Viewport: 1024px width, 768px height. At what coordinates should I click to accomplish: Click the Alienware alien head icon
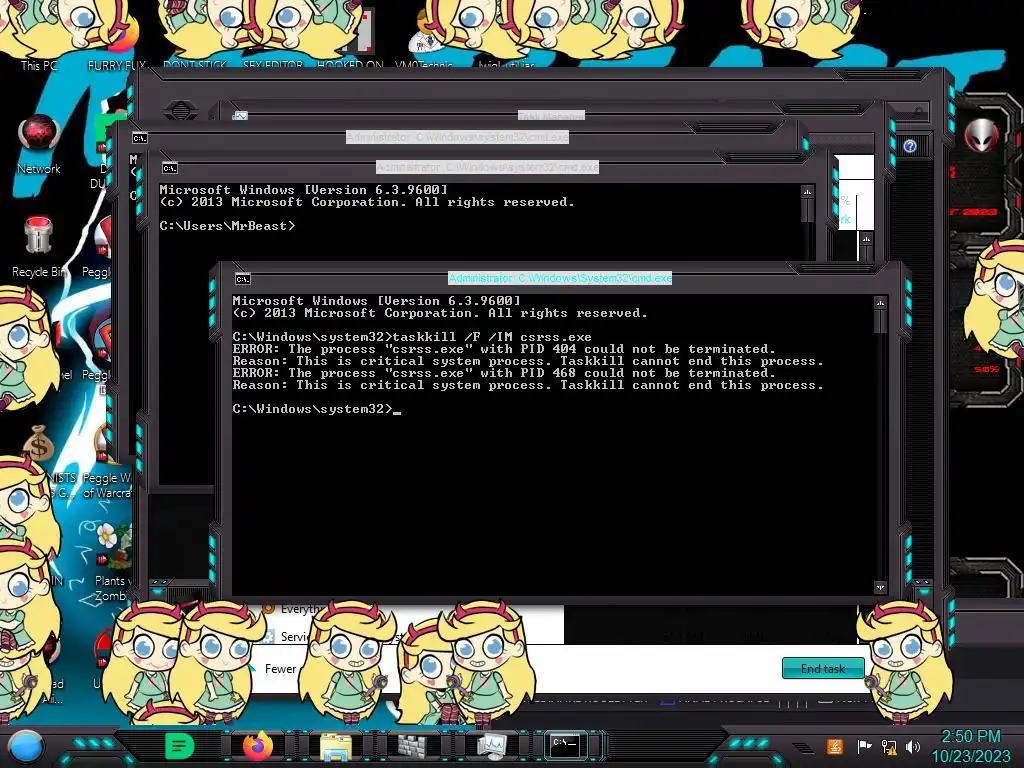(982, 136)
